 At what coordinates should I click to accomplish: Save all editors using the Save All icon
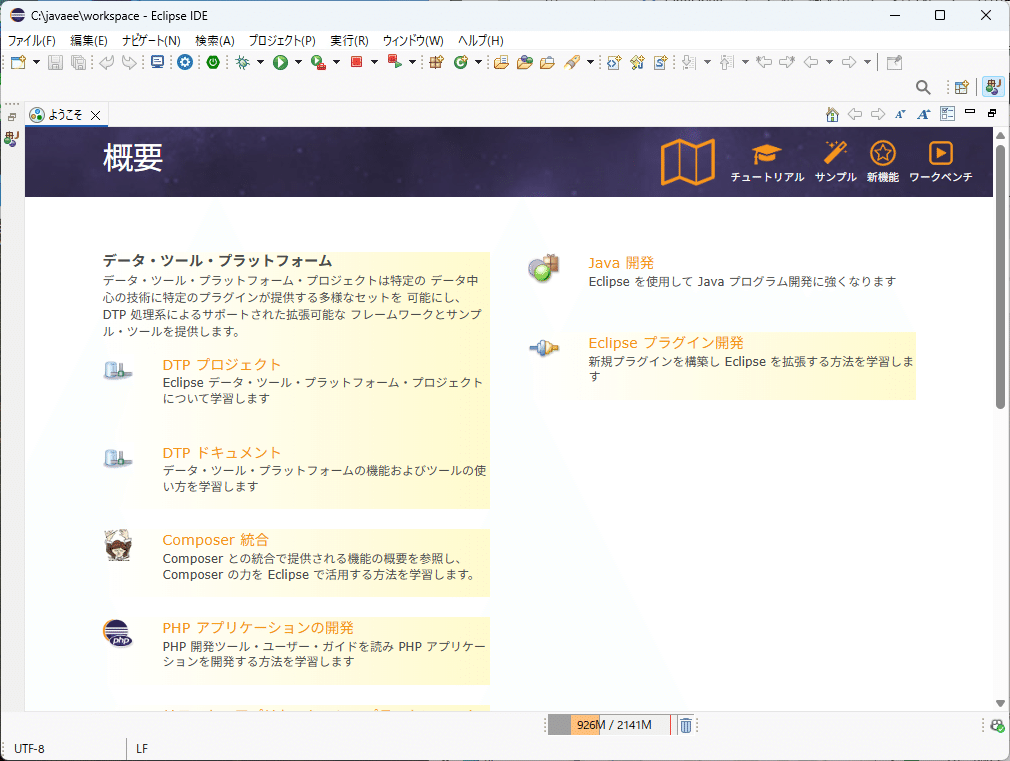coord(77,62)
